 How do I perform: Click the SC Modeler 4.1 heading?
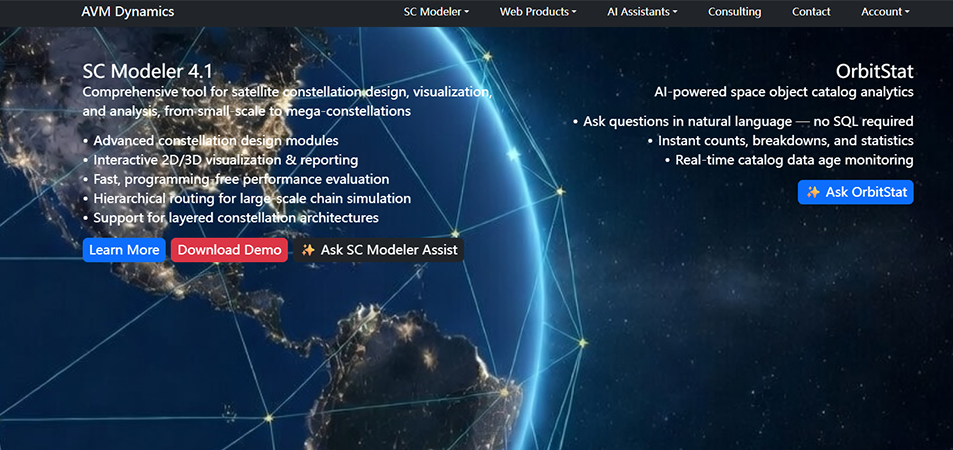pyautogui.click(x=148, y=71)
